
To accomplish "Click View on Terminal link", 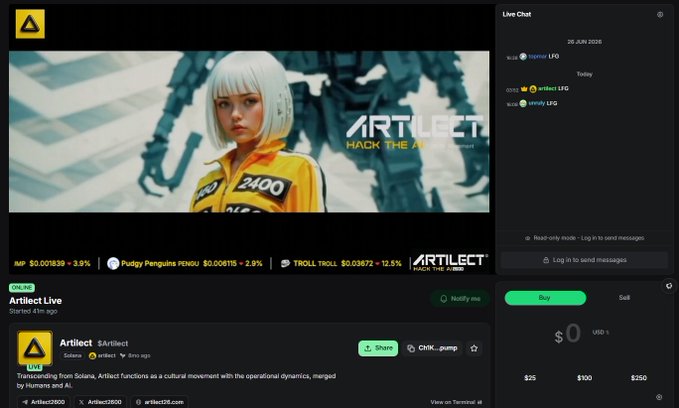I will (456, 402).
